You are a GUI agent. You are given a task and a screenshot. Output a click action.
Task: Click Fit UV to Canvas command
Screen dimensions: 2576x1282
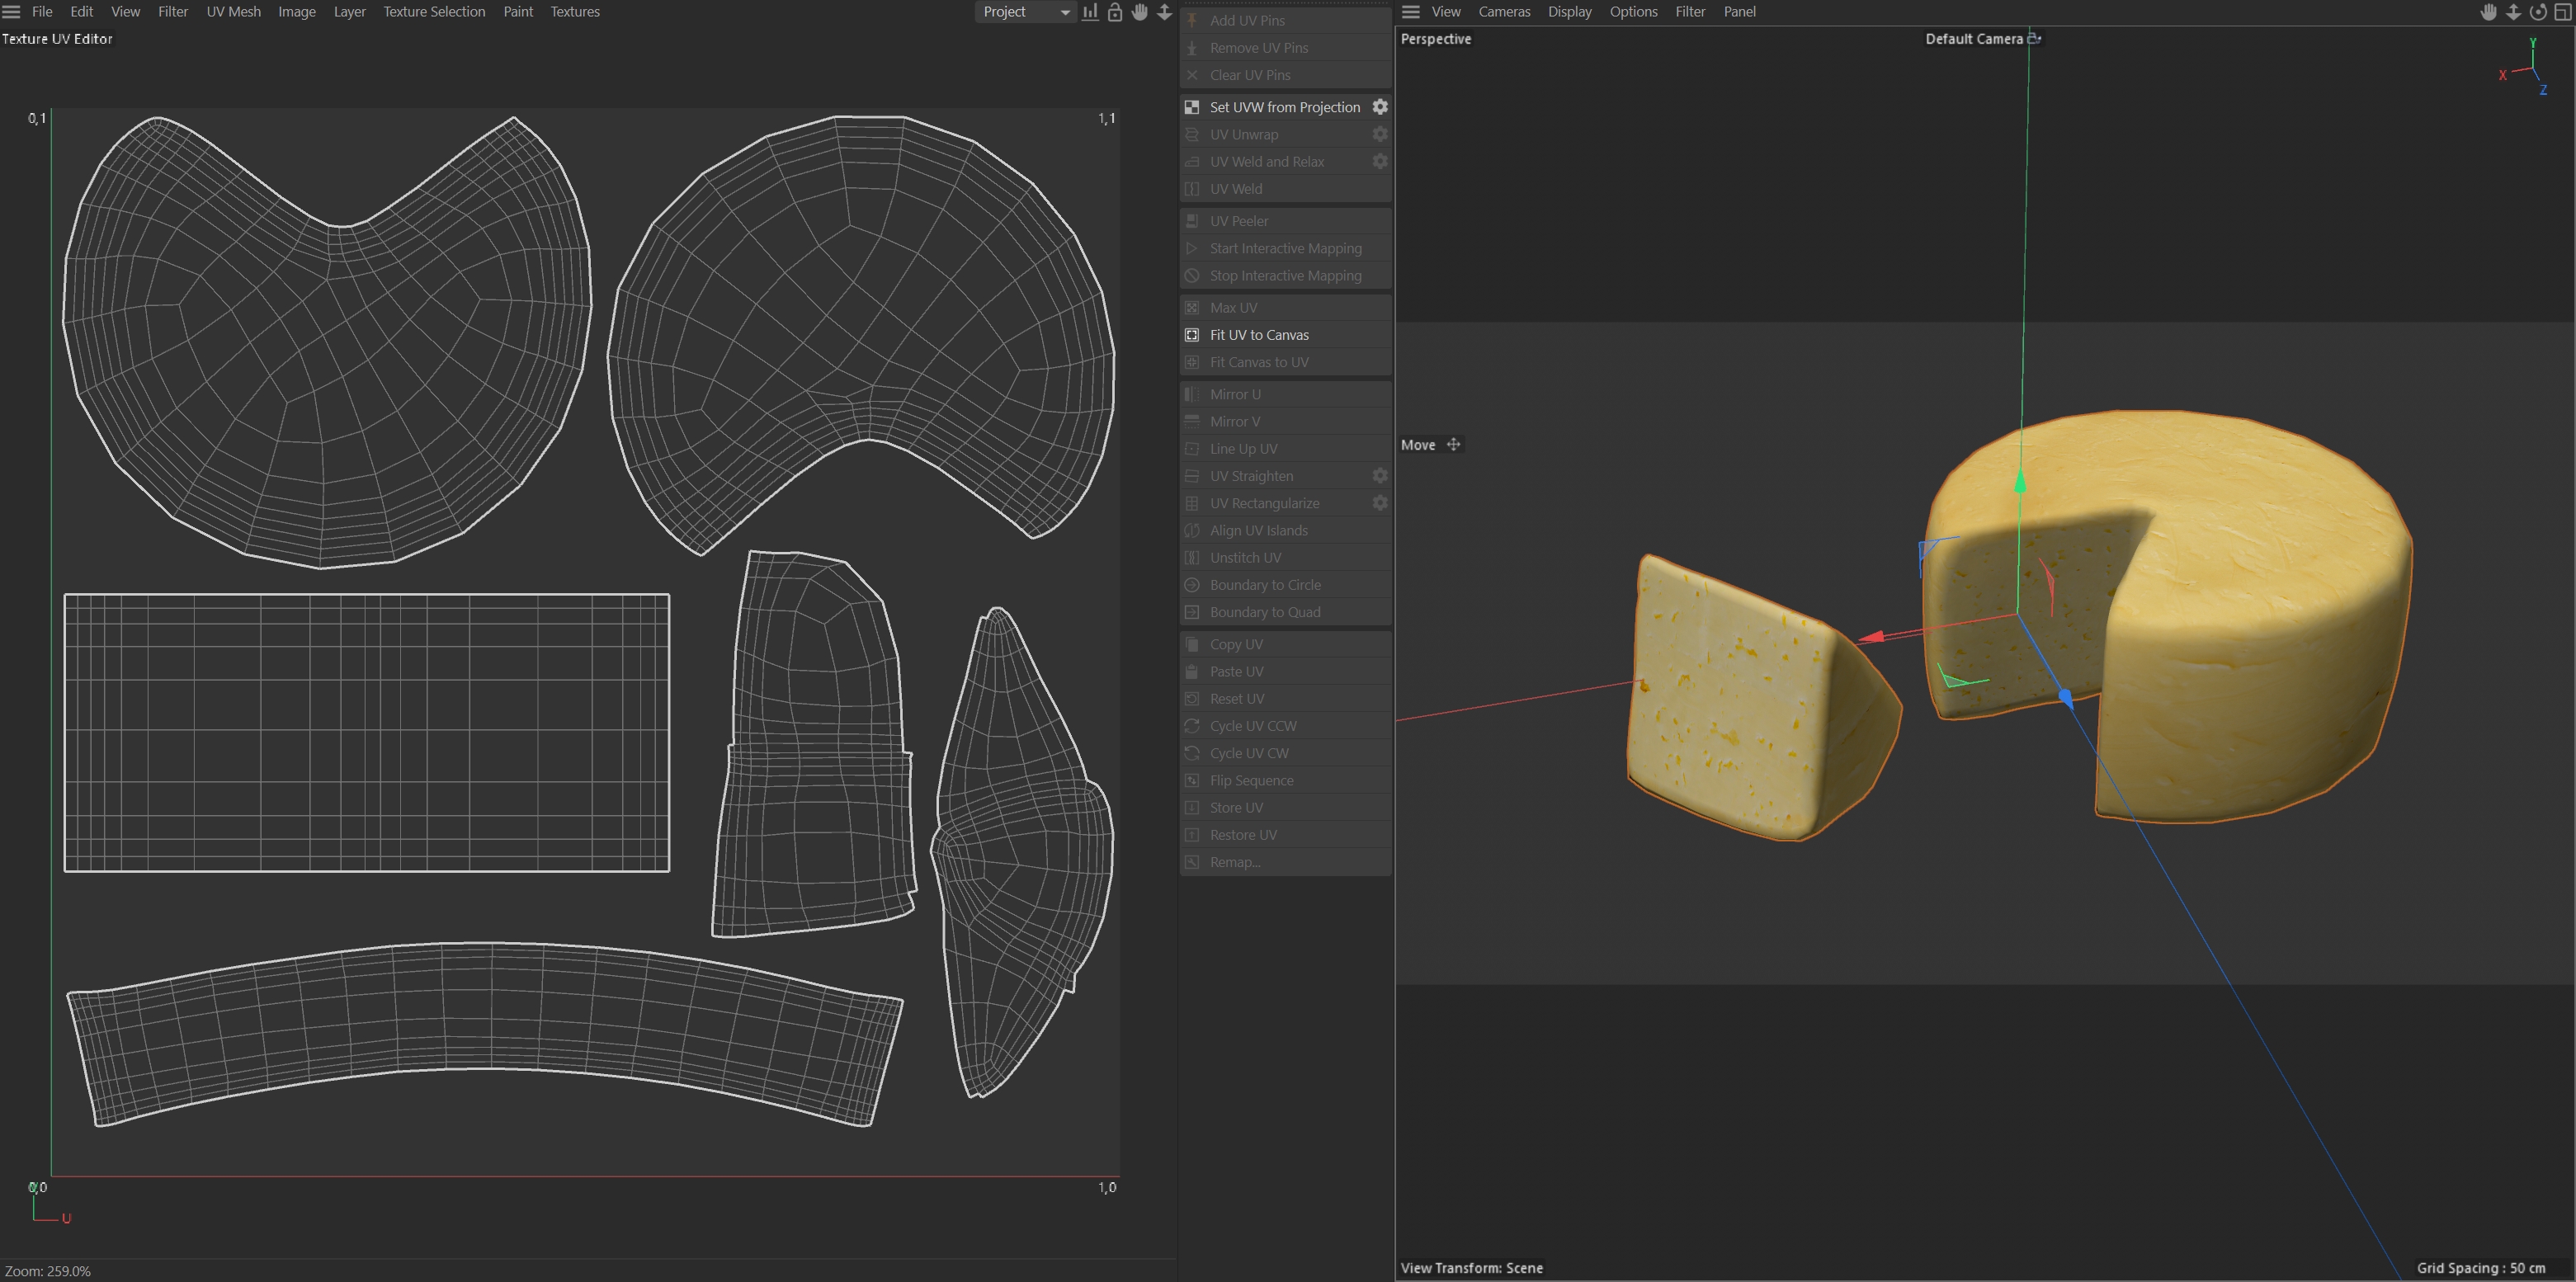coord(1259,335)
